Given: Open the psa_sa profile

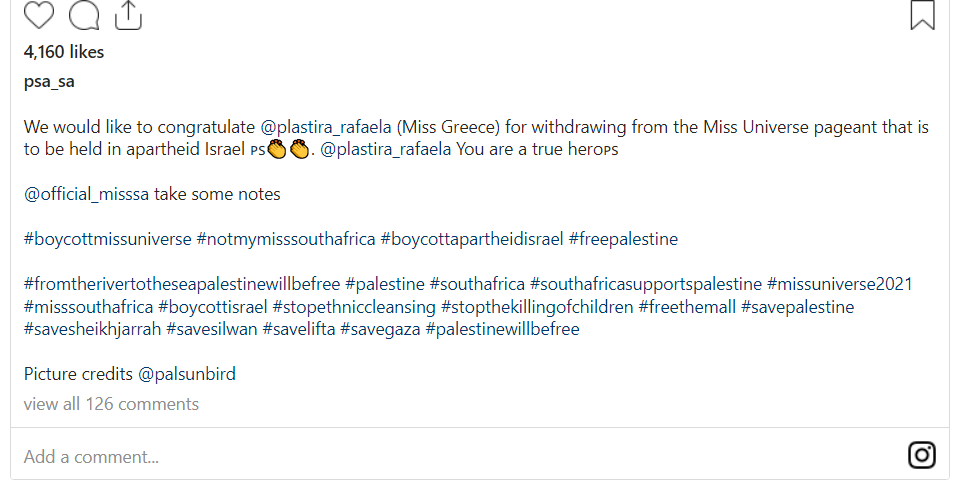Looking at the screenshot, I should coord(49,82).
